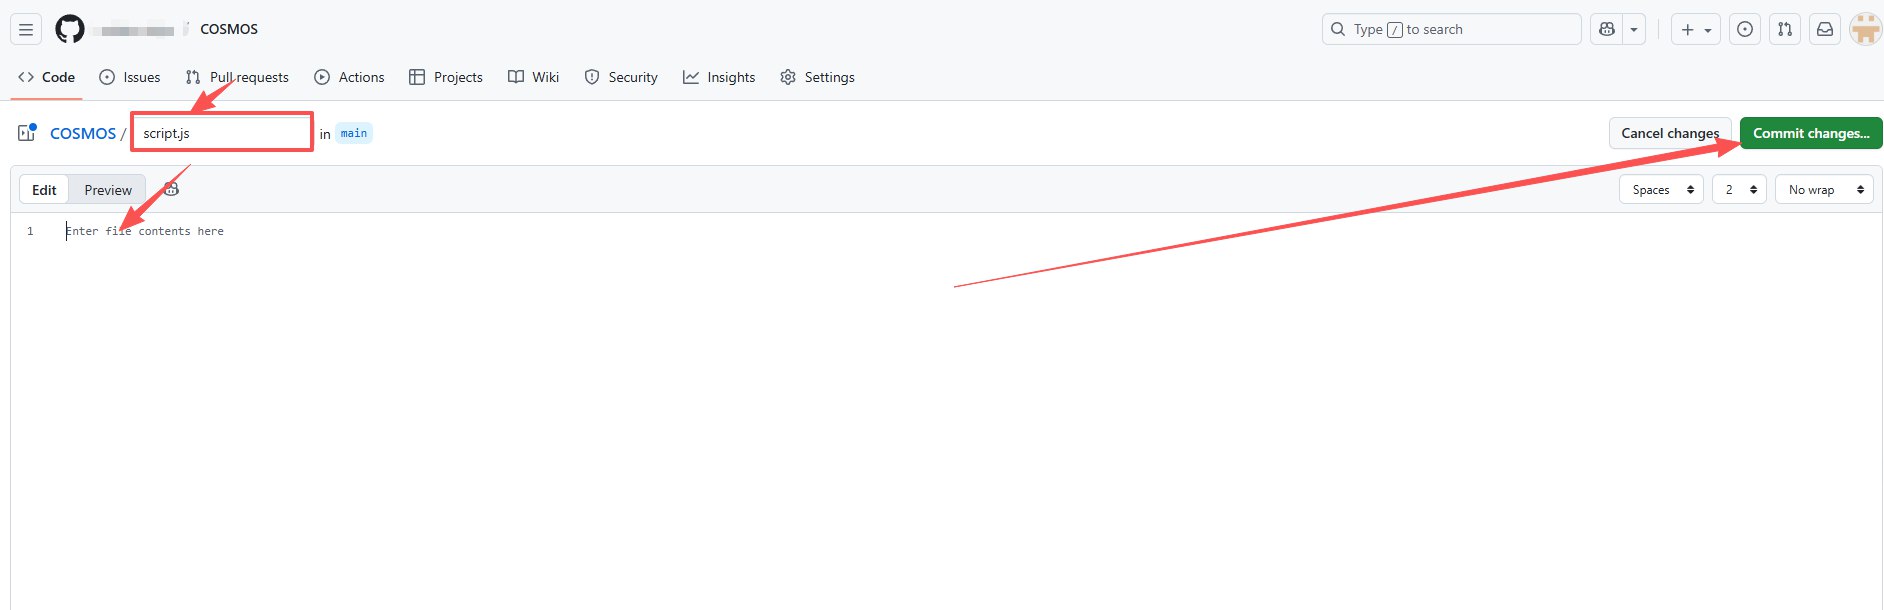Expand the file tree side panel icon

[x=27, y=133]
